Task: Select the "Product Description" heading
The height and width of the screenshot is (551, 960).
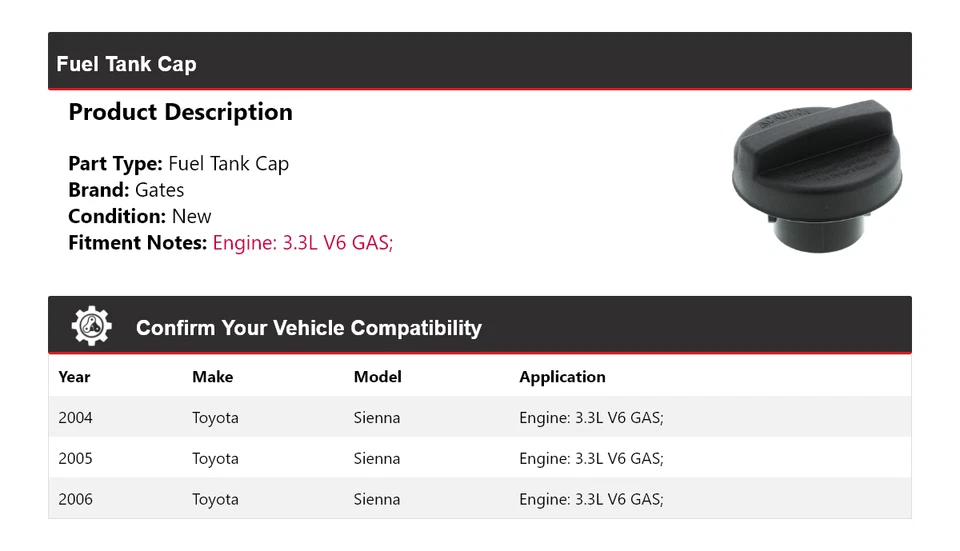Action: 180,112
